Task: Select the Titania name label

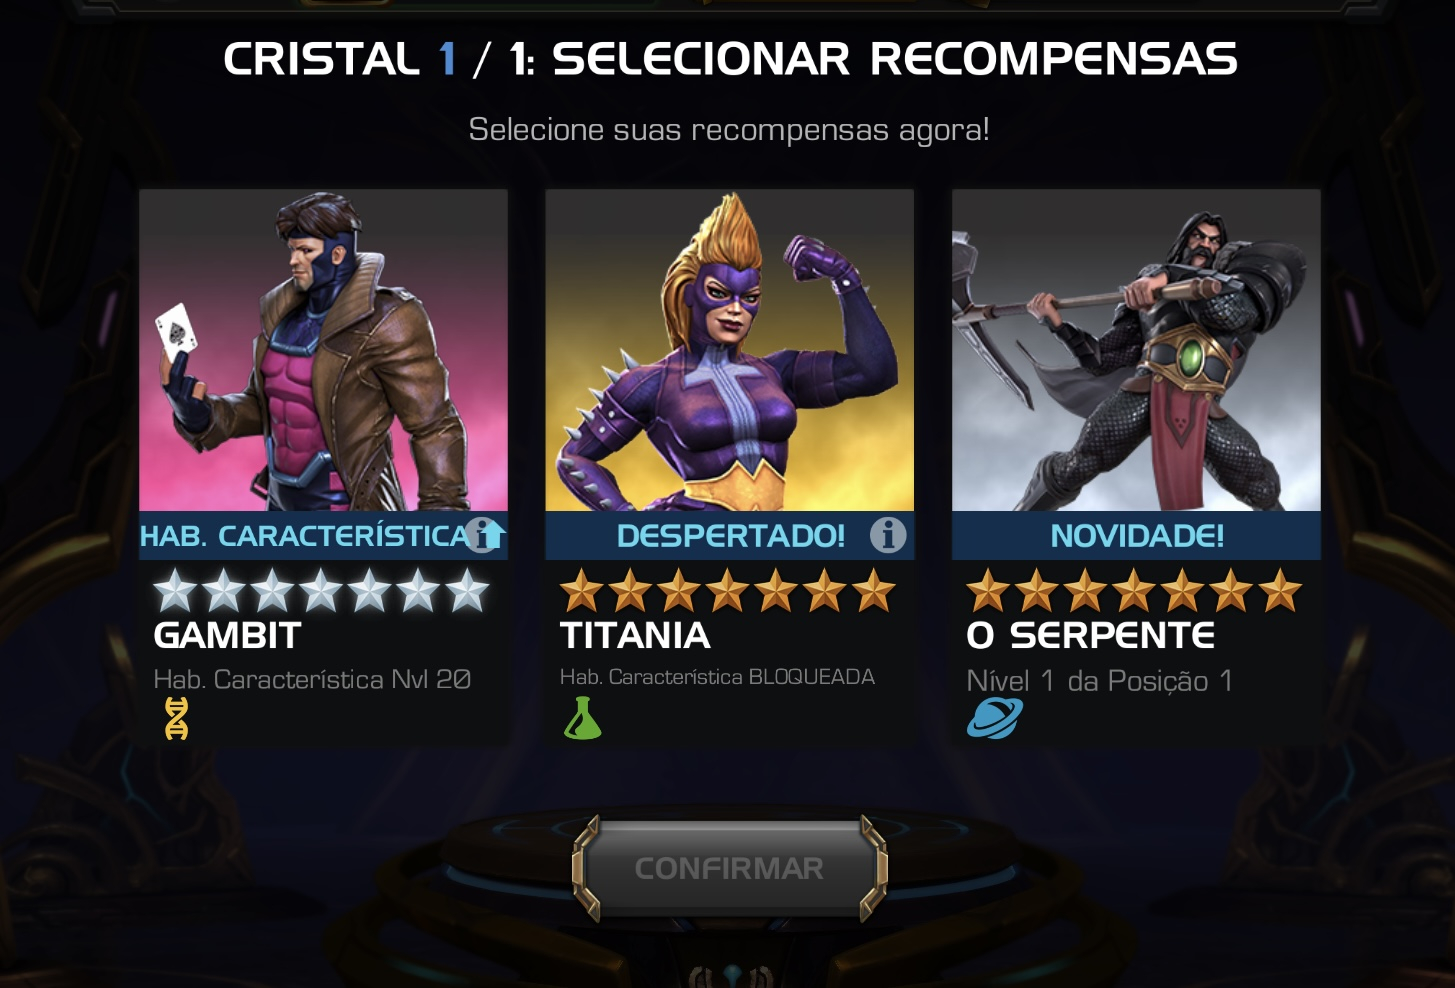Action: click(x=635, y=636)
